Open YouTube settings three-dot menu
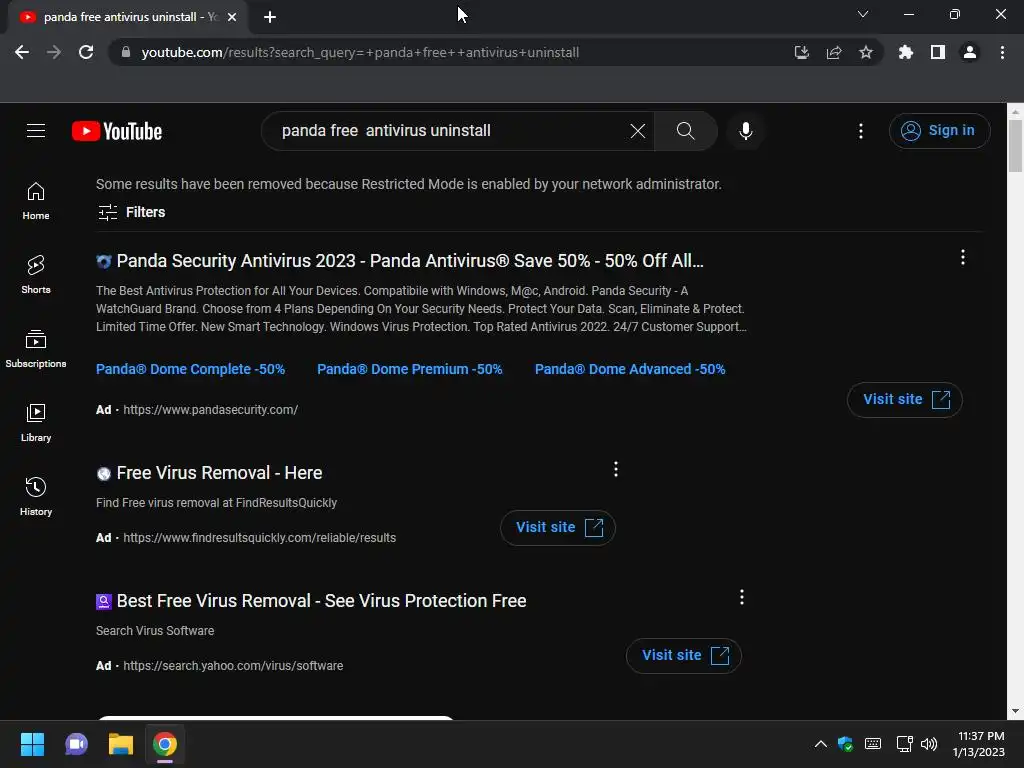Image resolution: width=1024 pixels, height=768 pixels. pyautogui.click(x=861, y=131)
